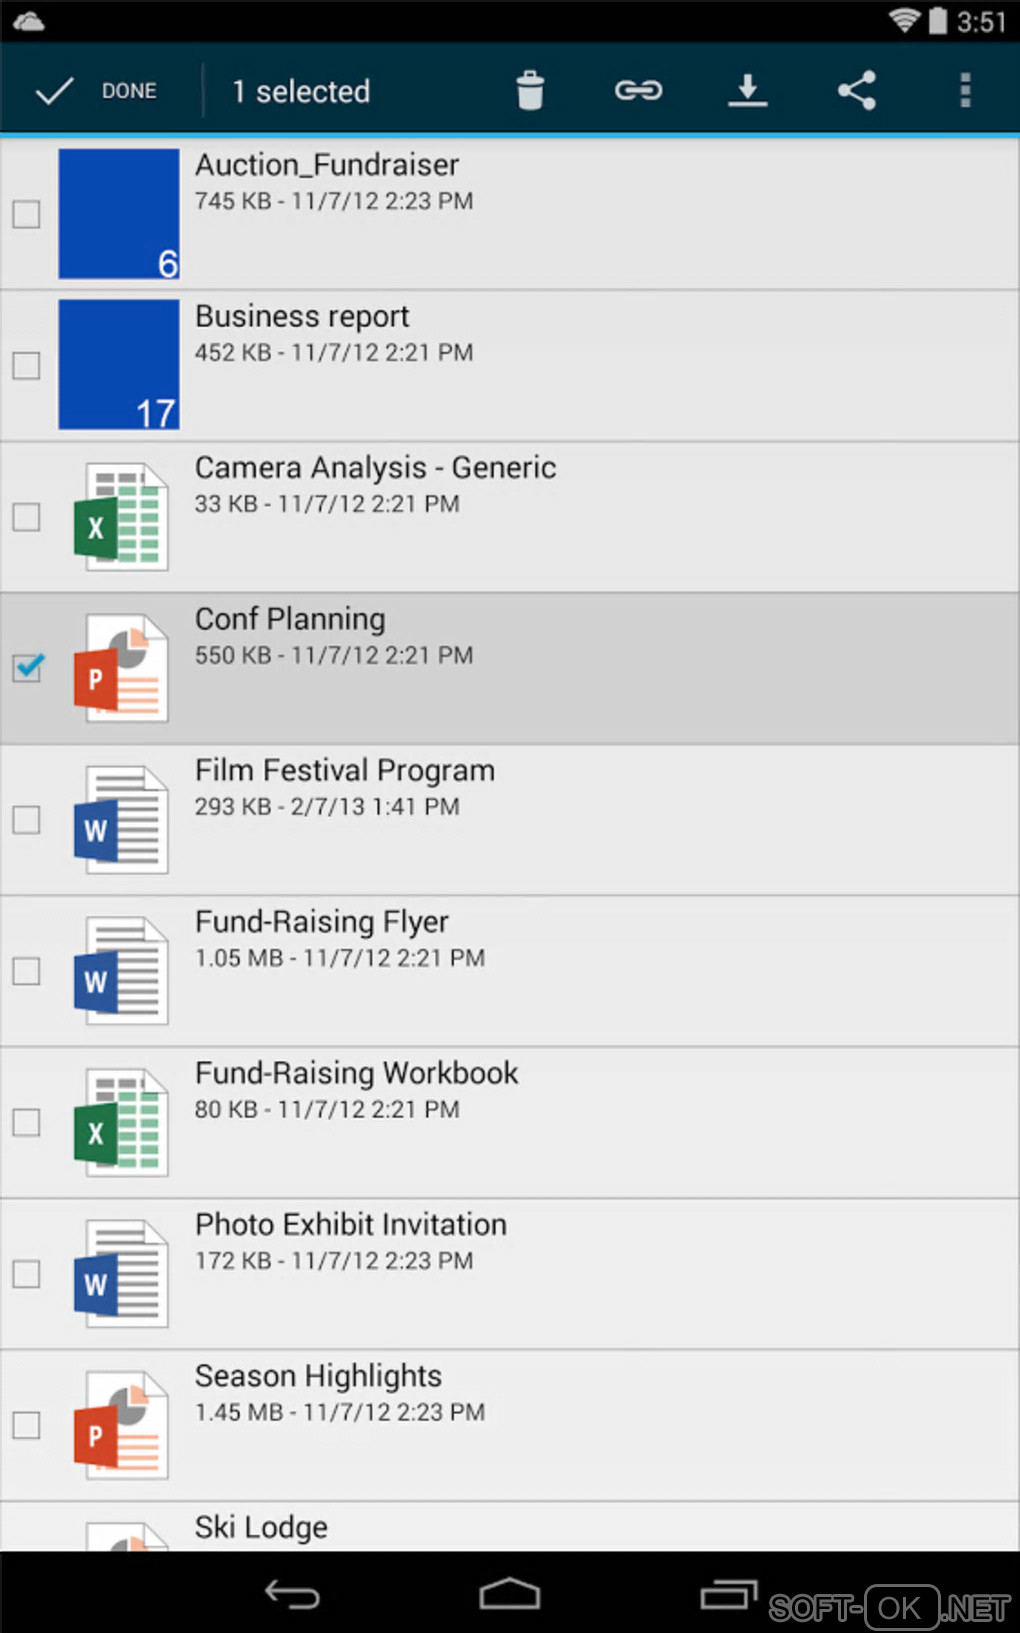Click the Camera Analysis Excel file icon
Screen dimensions: 1020x1633
[x=121, y=517]
